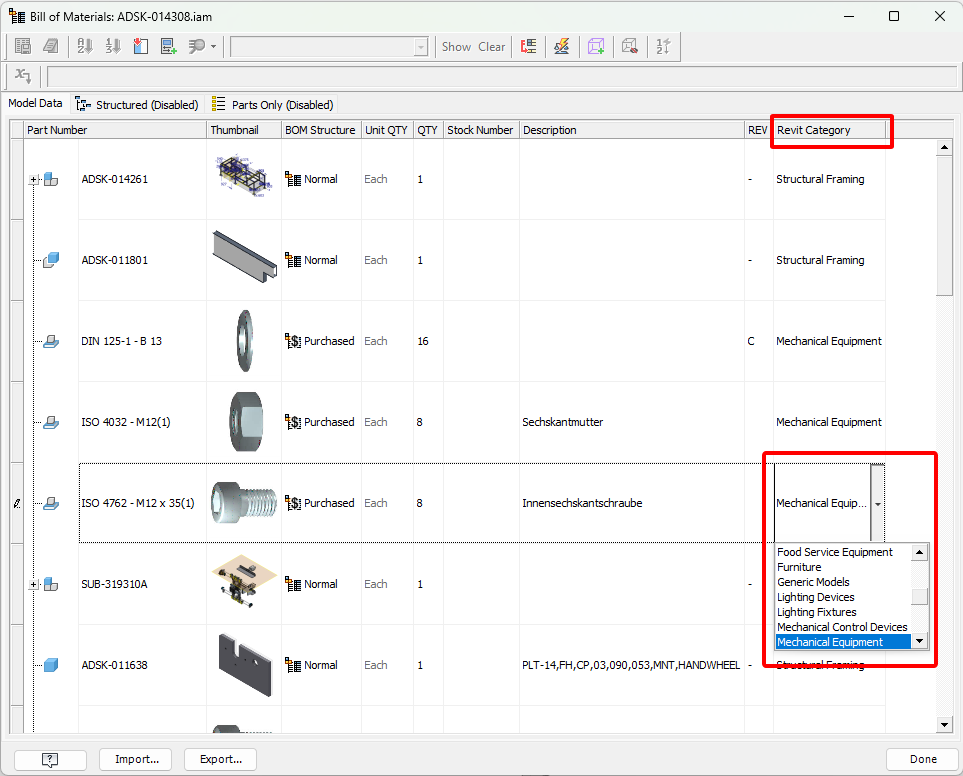Image resolution: width=963 pixels, height=776 pixels.
Task: Click the Description column header
Action: (x=632, y=130)
